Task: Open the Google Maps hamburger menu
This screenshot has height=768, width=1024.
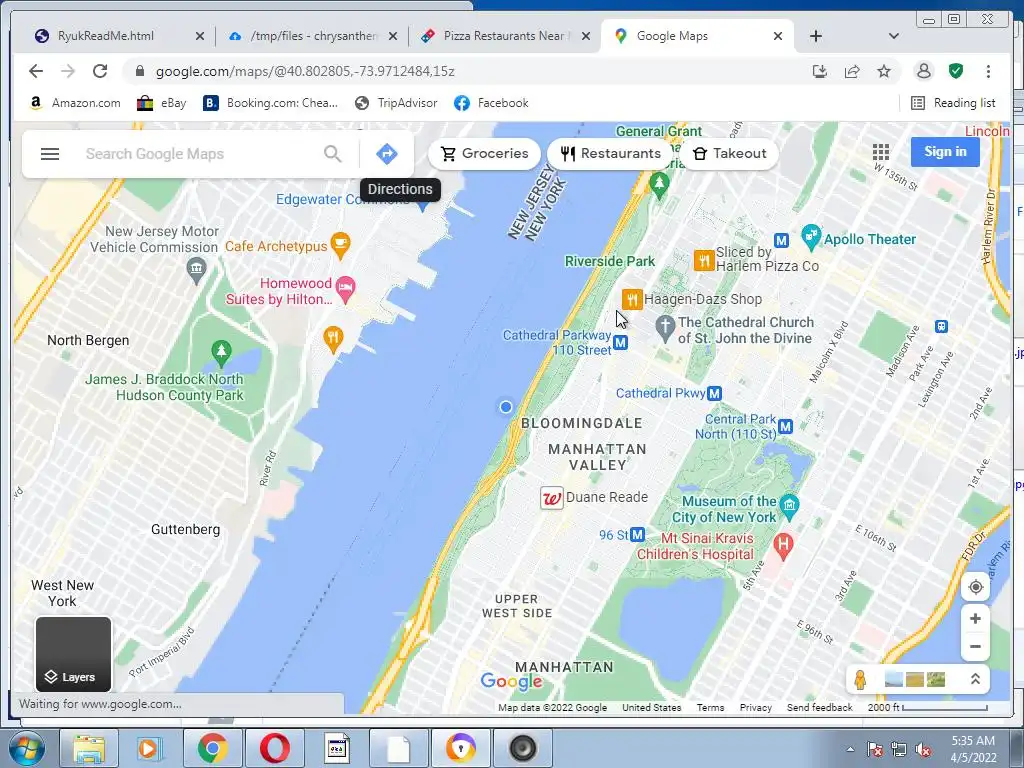Action: tap(50, 154)
